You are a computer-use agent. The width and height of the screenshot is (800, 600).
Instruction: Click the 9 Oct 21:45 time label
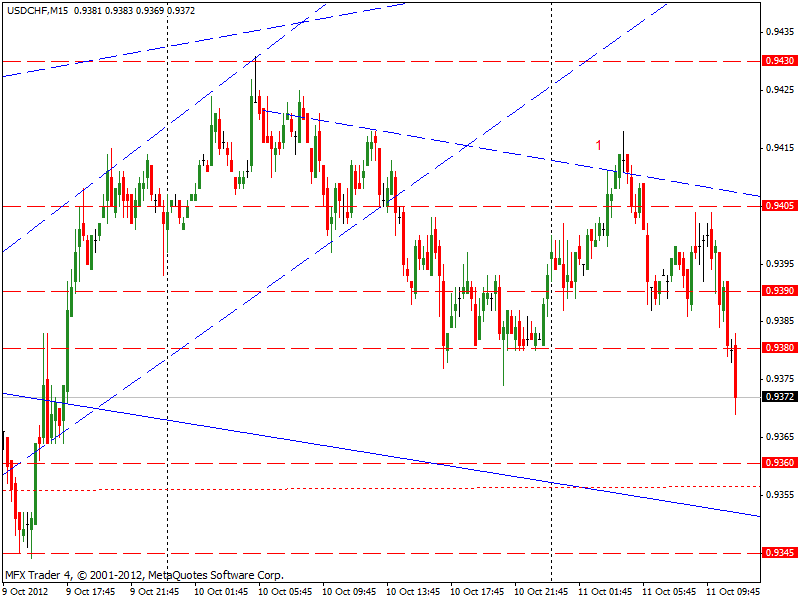coord(154,591)
